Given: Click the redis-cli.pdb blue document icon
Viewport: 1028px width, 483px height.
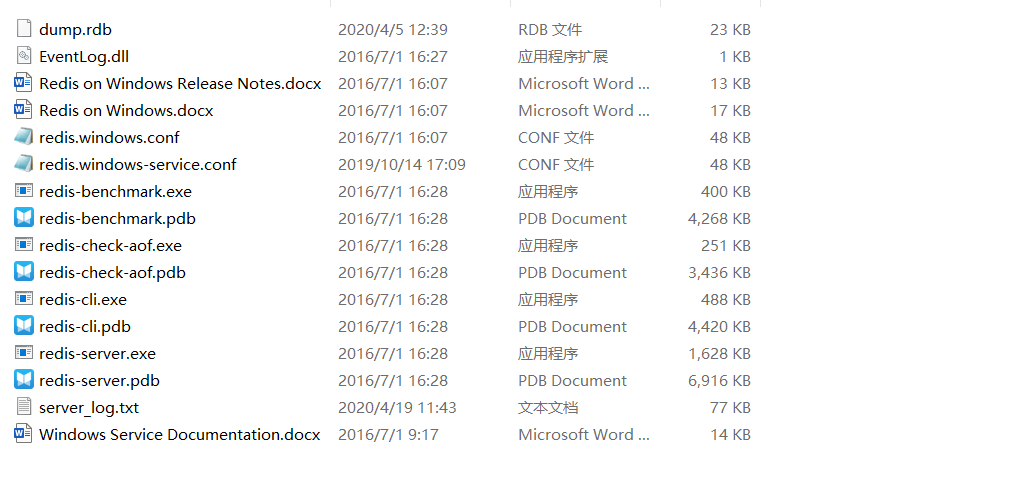Looking at the screenshot, I should coord(24,326).
